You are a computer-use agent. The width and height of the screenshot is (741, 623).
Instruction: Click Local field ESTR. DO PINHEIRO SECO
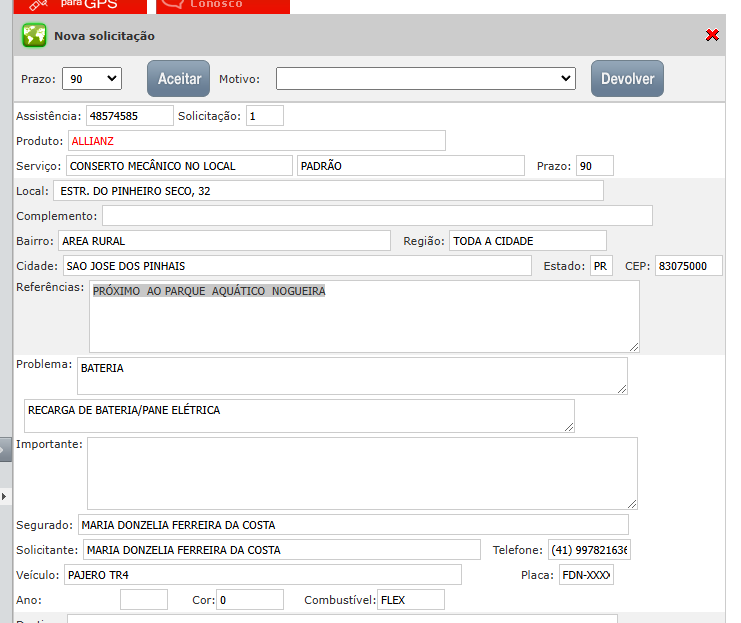point(328,191)
